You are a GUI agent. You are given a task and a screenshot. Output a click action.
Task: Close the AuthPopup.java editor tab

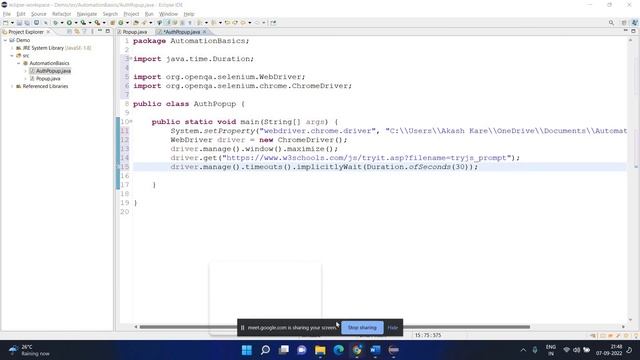(x=205, y=32)
